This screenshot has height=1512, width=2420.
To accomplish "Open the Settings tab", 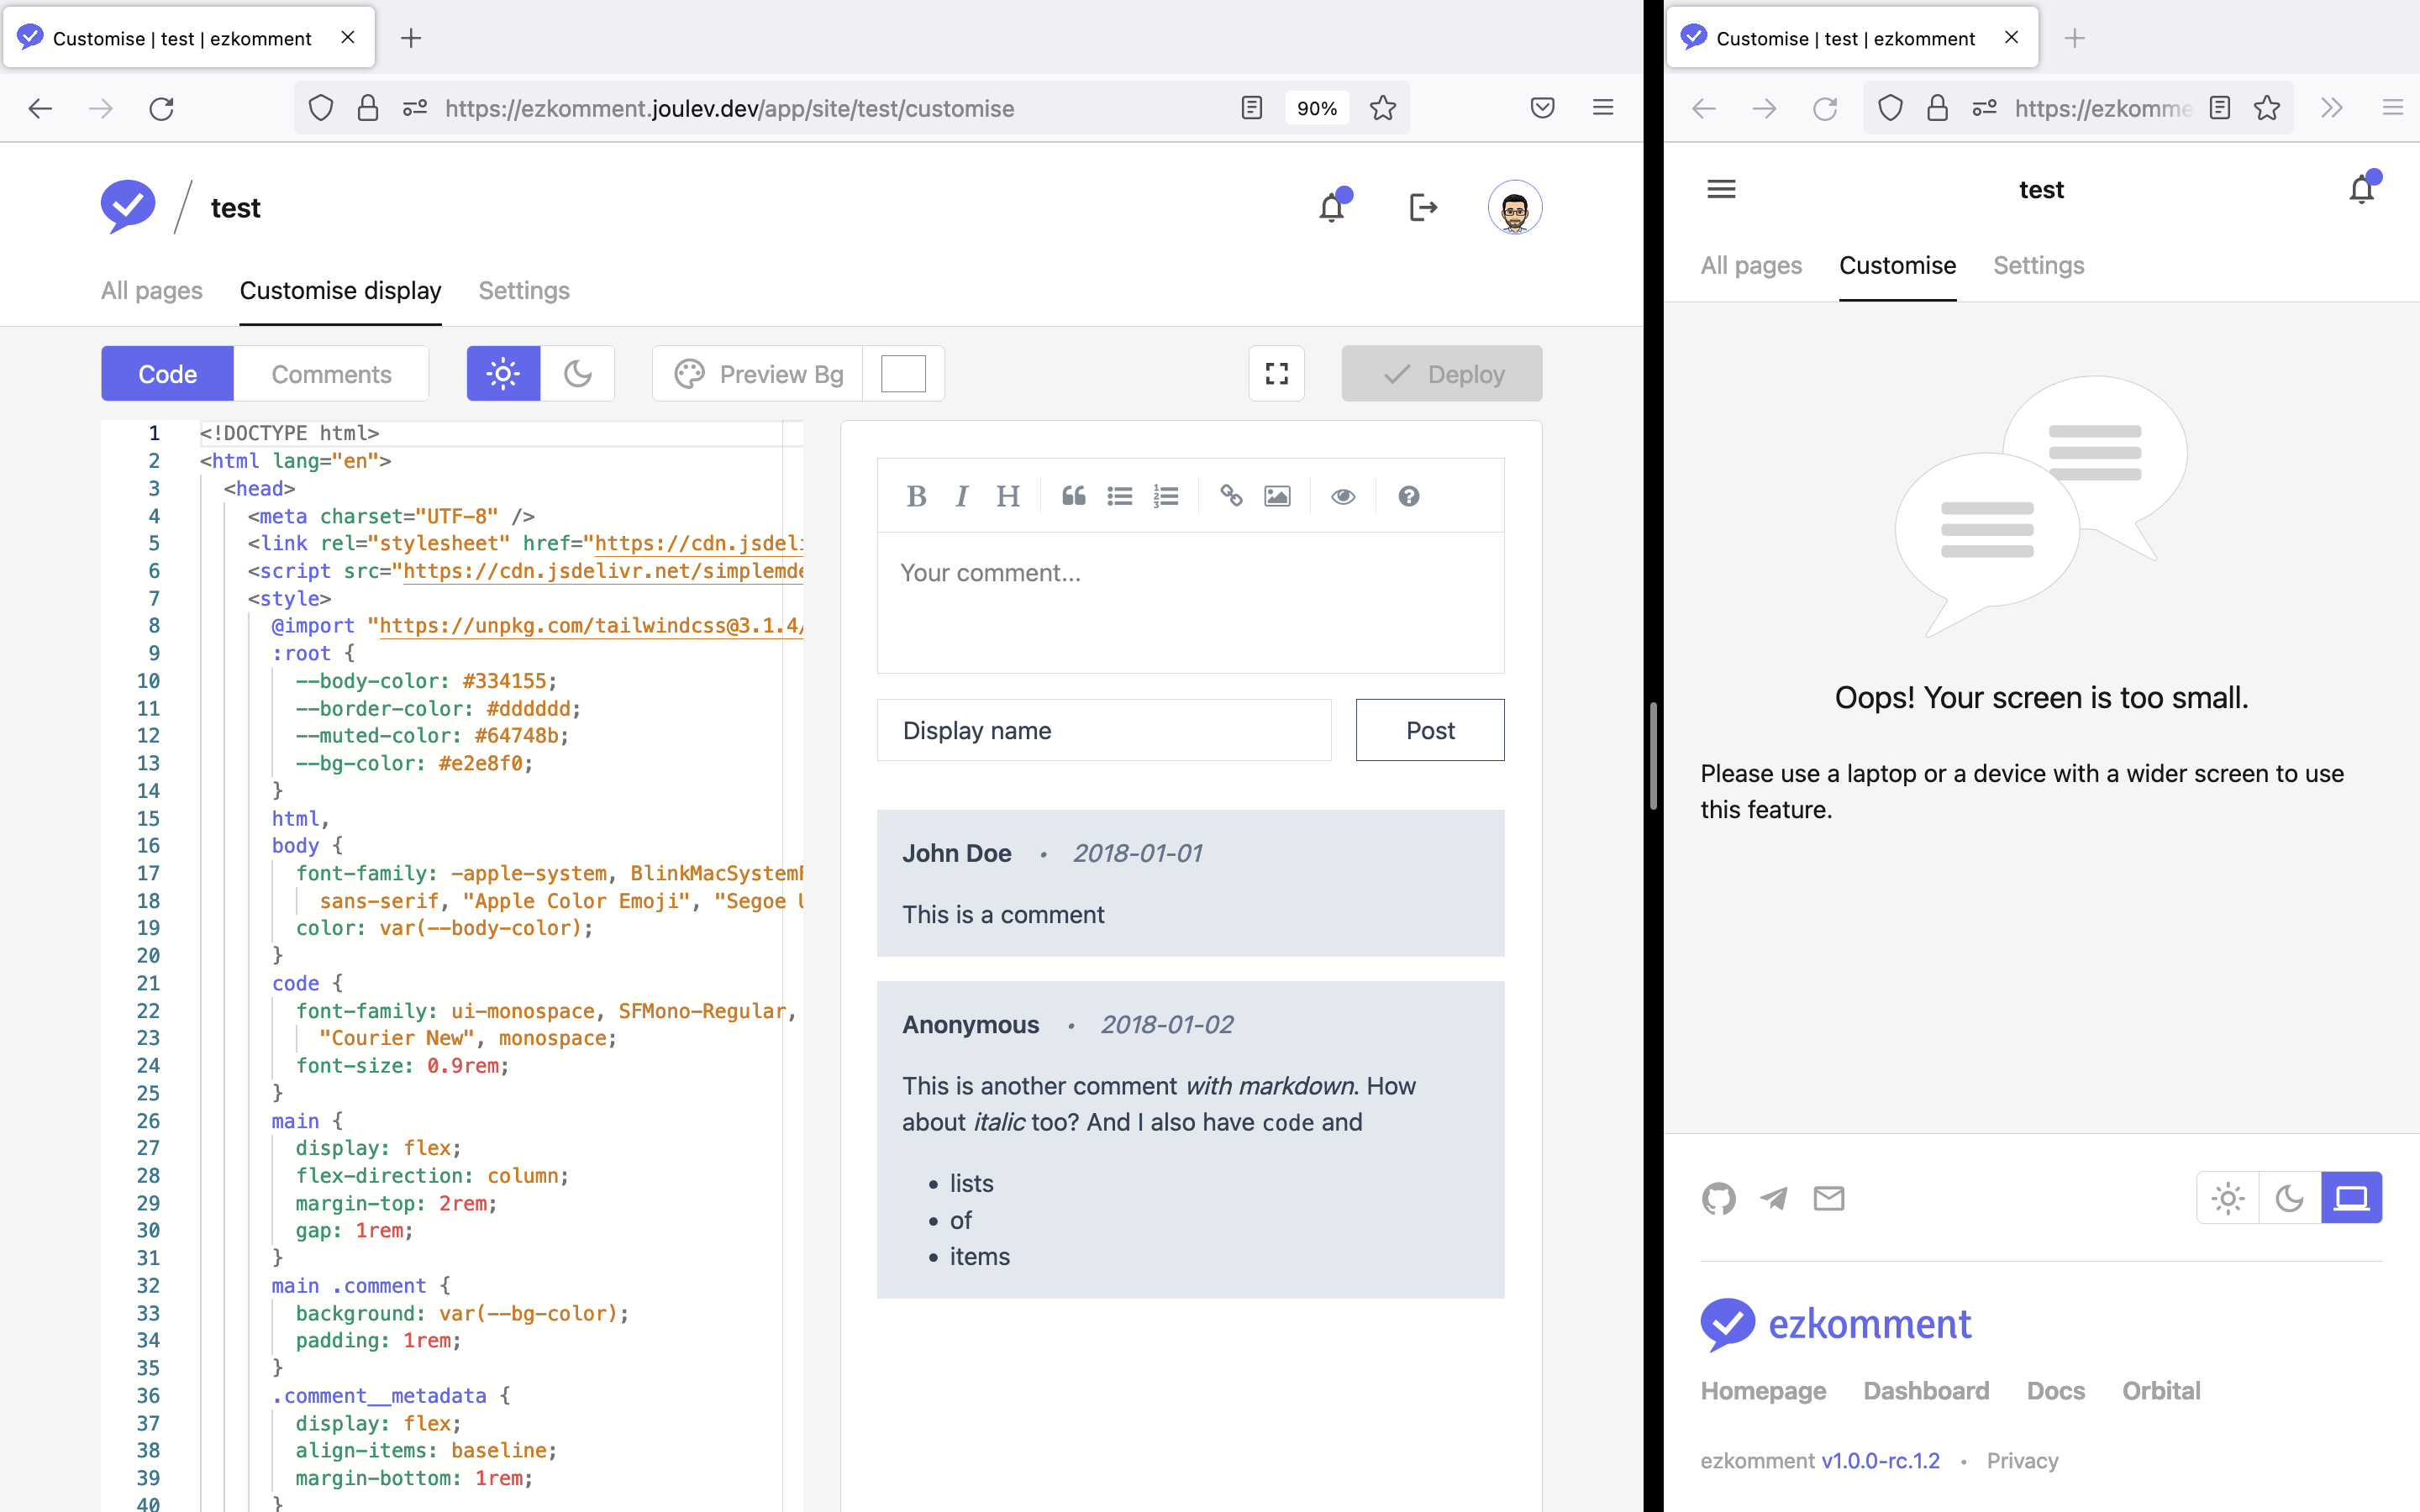I will click(524, 290).
